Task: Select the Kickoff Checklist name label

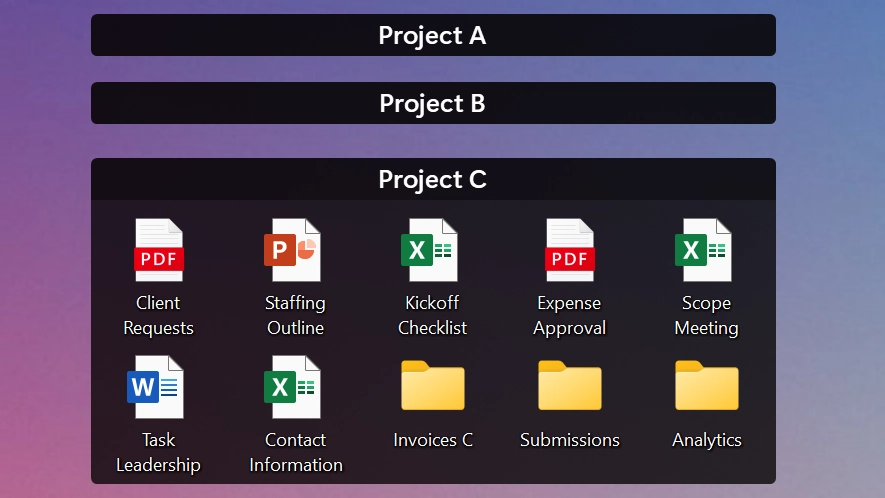Action: [432, 315]
